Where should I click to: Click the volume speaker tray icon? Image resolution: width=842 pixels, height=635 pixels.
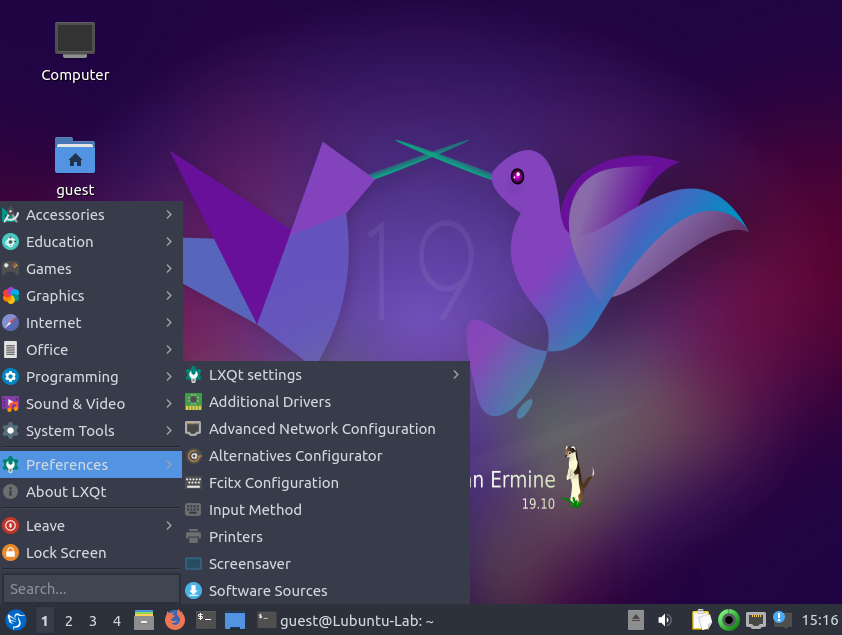pos(664,621)
